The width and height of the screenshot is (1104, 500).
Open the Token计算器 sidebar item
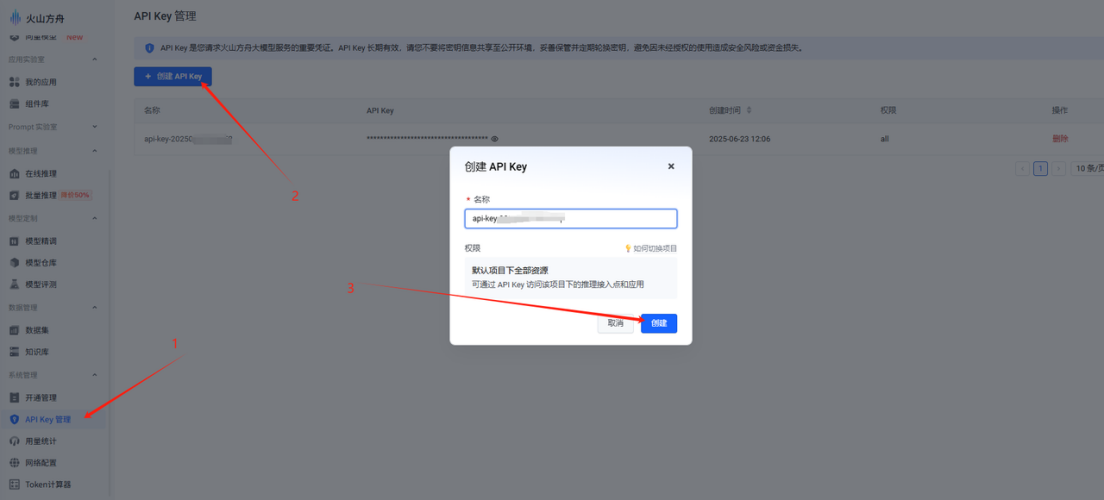[47, 484]
